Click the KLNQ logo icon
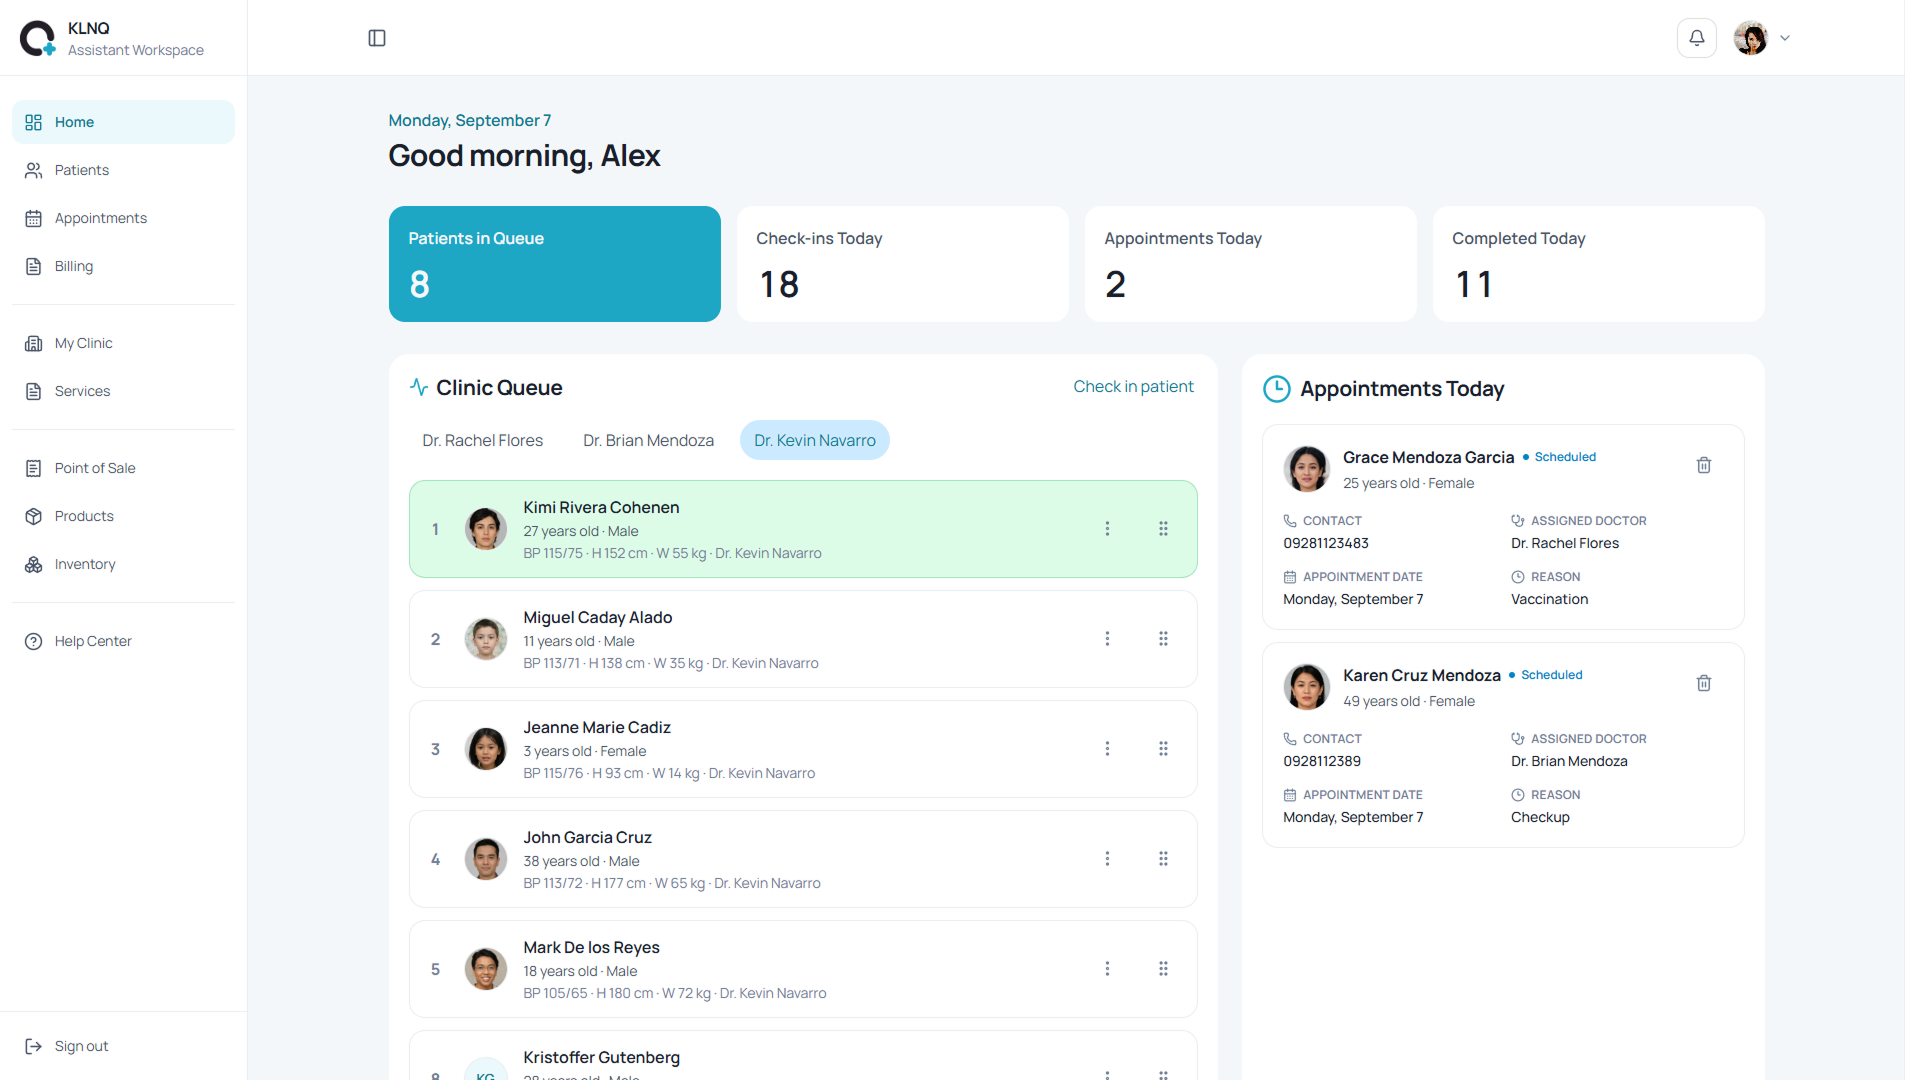Viewport: 1905px width, 1080px height. pos(38,38)
